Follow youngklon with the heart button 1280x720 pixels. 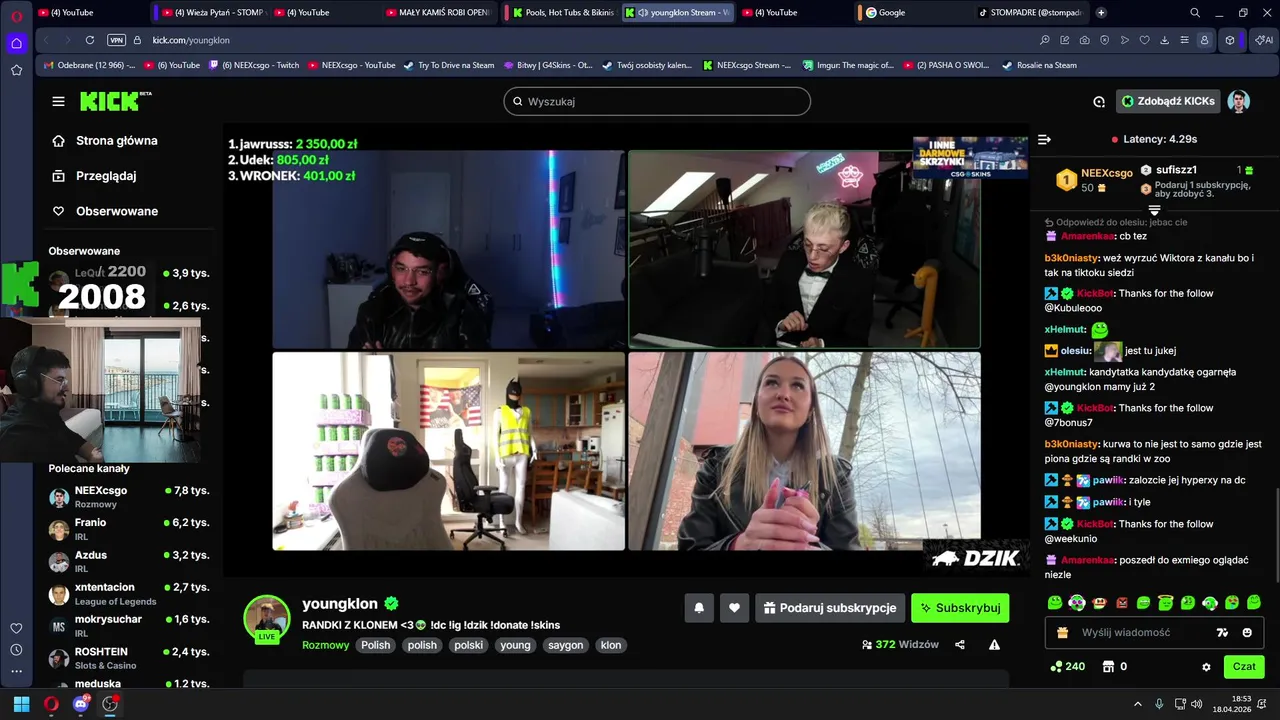click(x=734, y=608)
